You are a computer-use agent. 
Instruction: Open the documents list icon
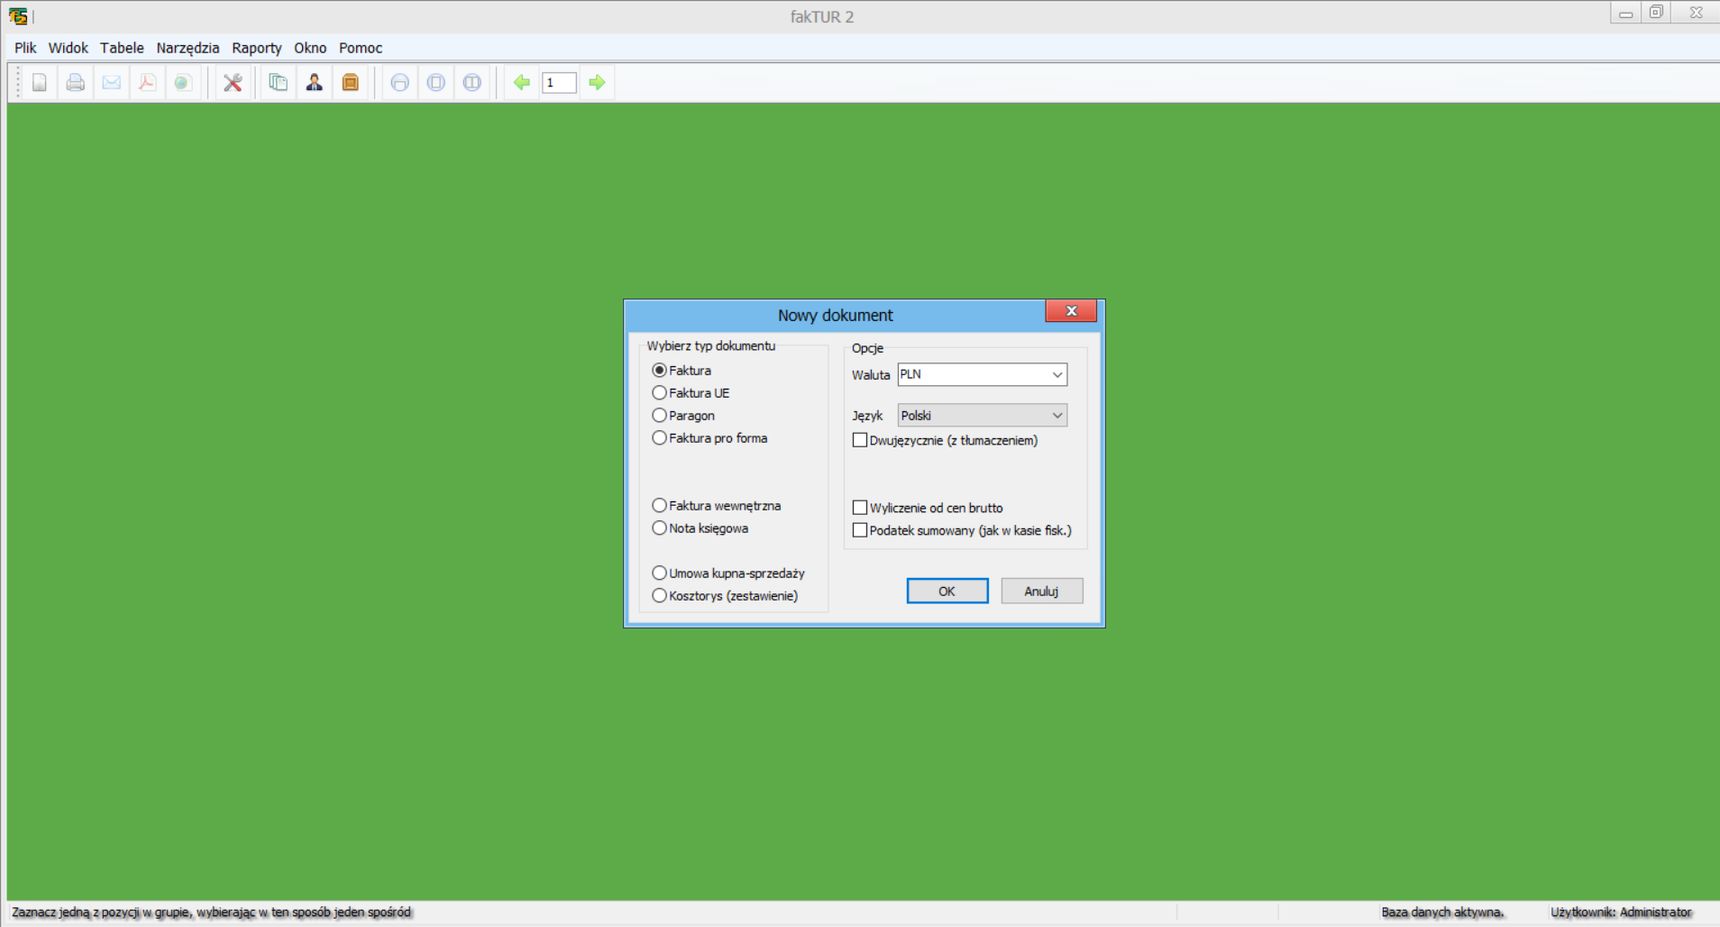(278, 83)
